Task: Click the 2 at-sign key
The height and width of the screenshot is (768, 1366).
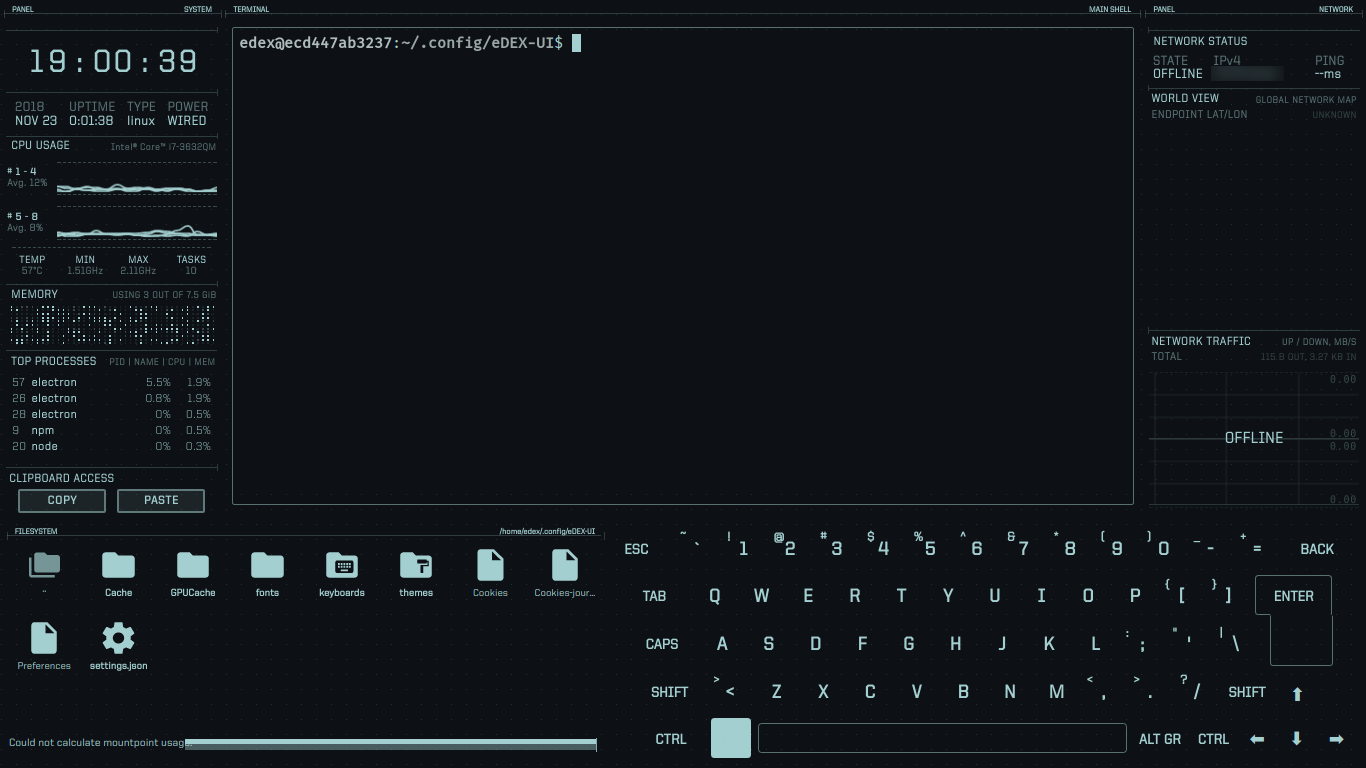Action: (x=785, y=544)
